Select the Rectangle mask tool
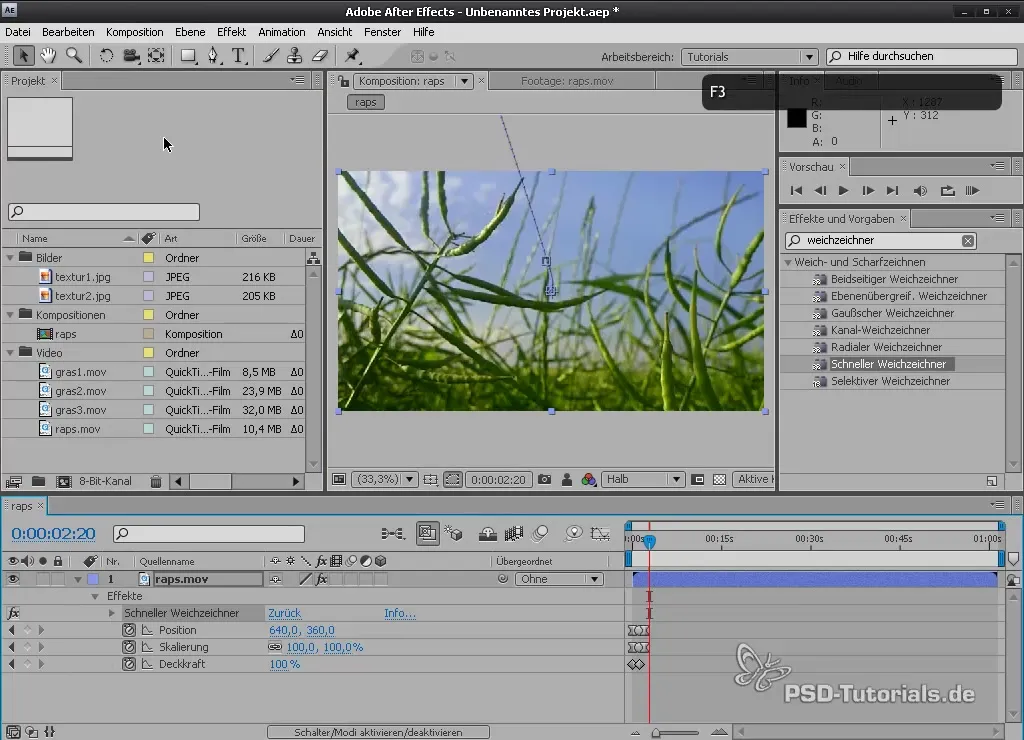1024x740 pixels. click(188, 56)
